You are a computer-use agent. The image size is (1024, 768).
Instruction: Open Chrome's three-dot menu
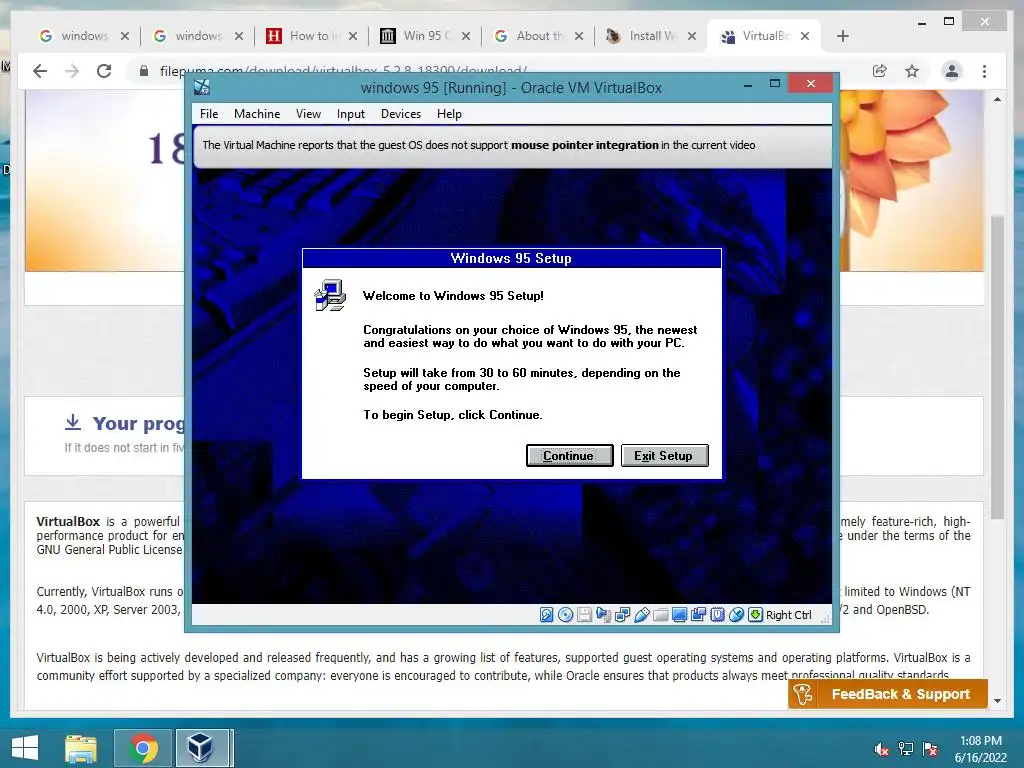(x=984, y=71)
